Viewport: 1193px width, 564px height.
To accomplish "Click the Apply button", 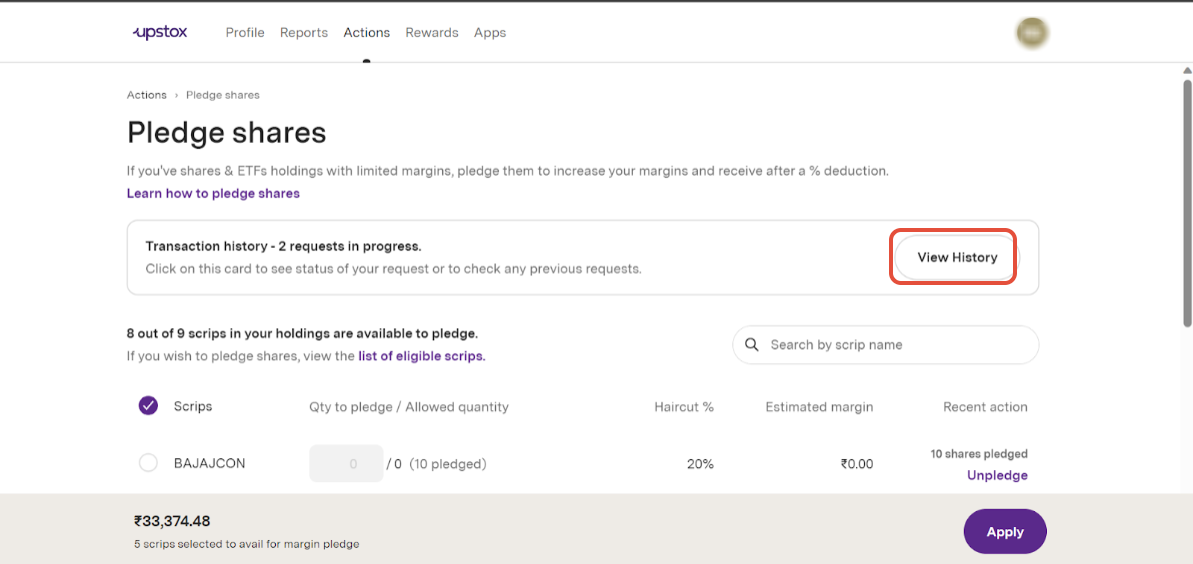I will tap(1005, 531).
